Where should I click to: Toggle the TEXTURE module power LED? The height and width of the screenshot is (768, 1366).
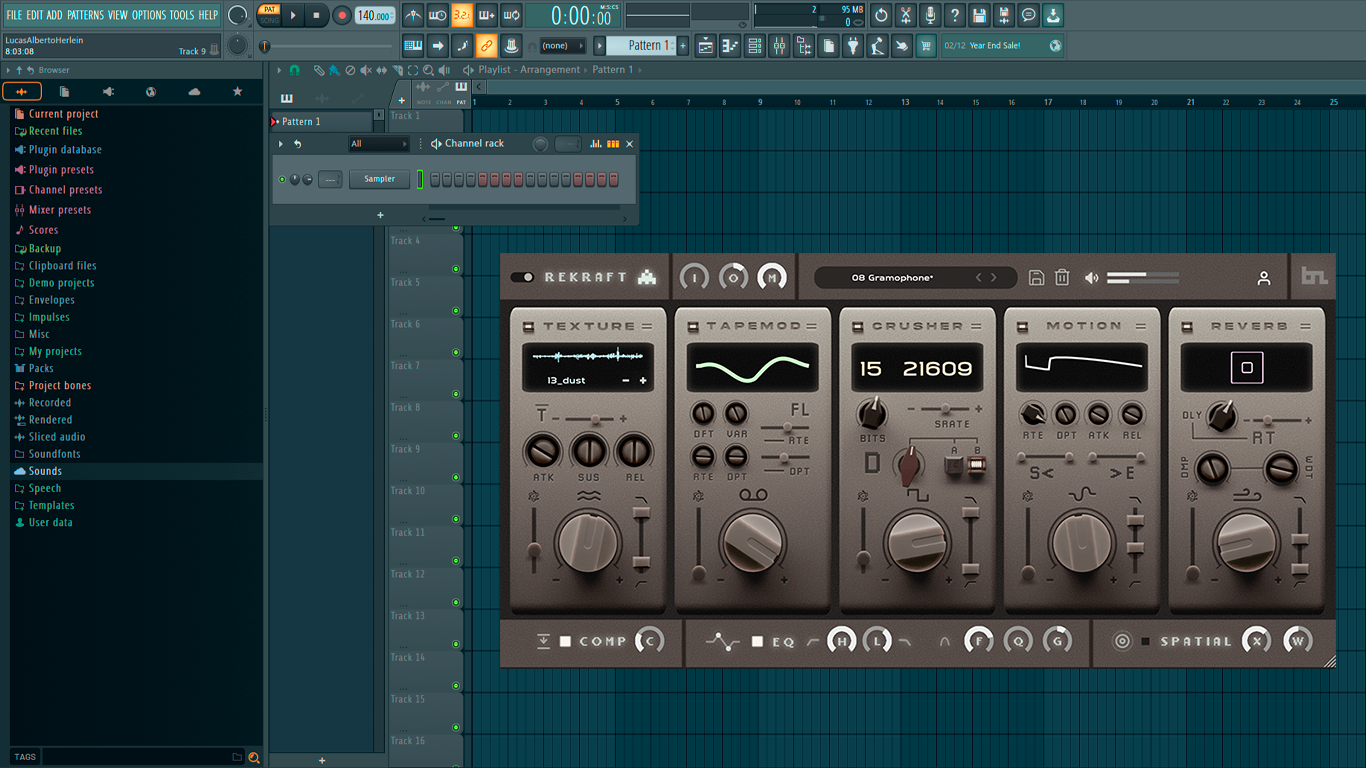pyautogui.click(x=529, y=326)
